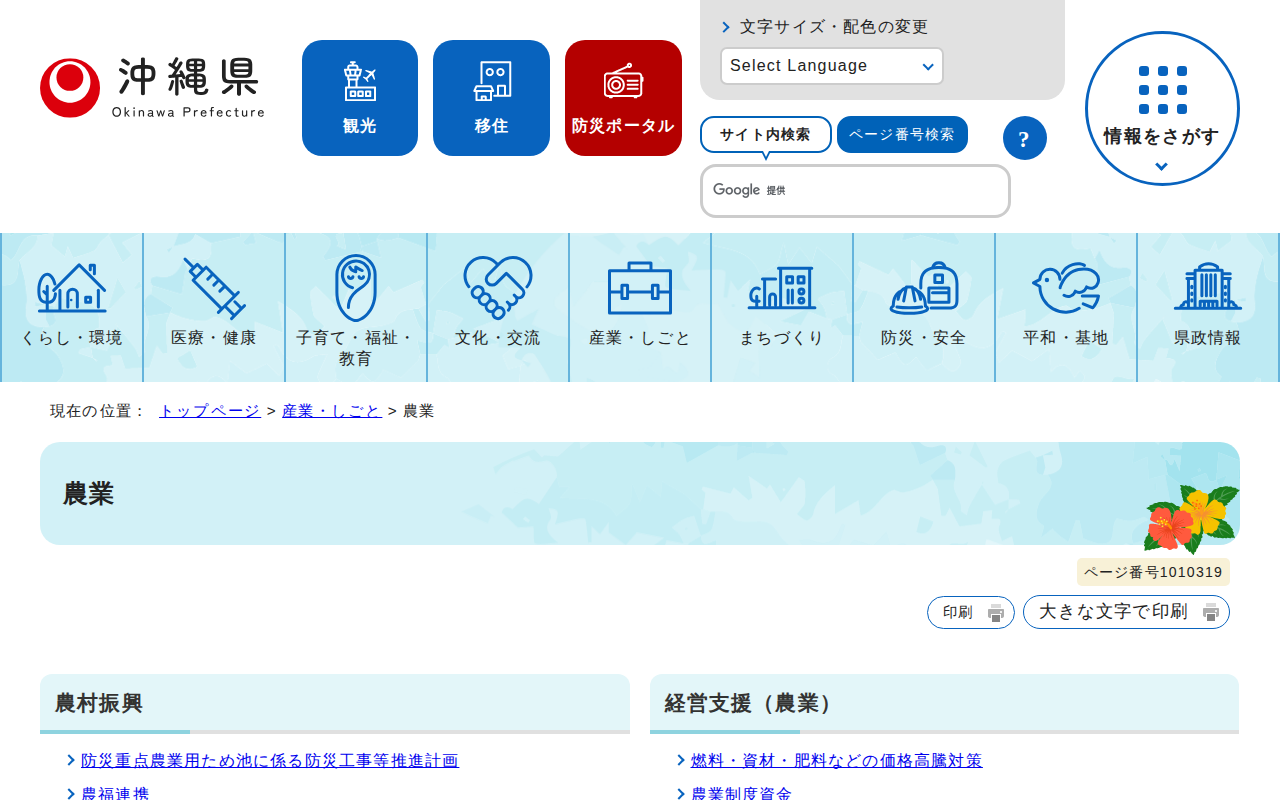Click the 大きな文字で印刷 button
The image size is (1280, 800).
1125,612
